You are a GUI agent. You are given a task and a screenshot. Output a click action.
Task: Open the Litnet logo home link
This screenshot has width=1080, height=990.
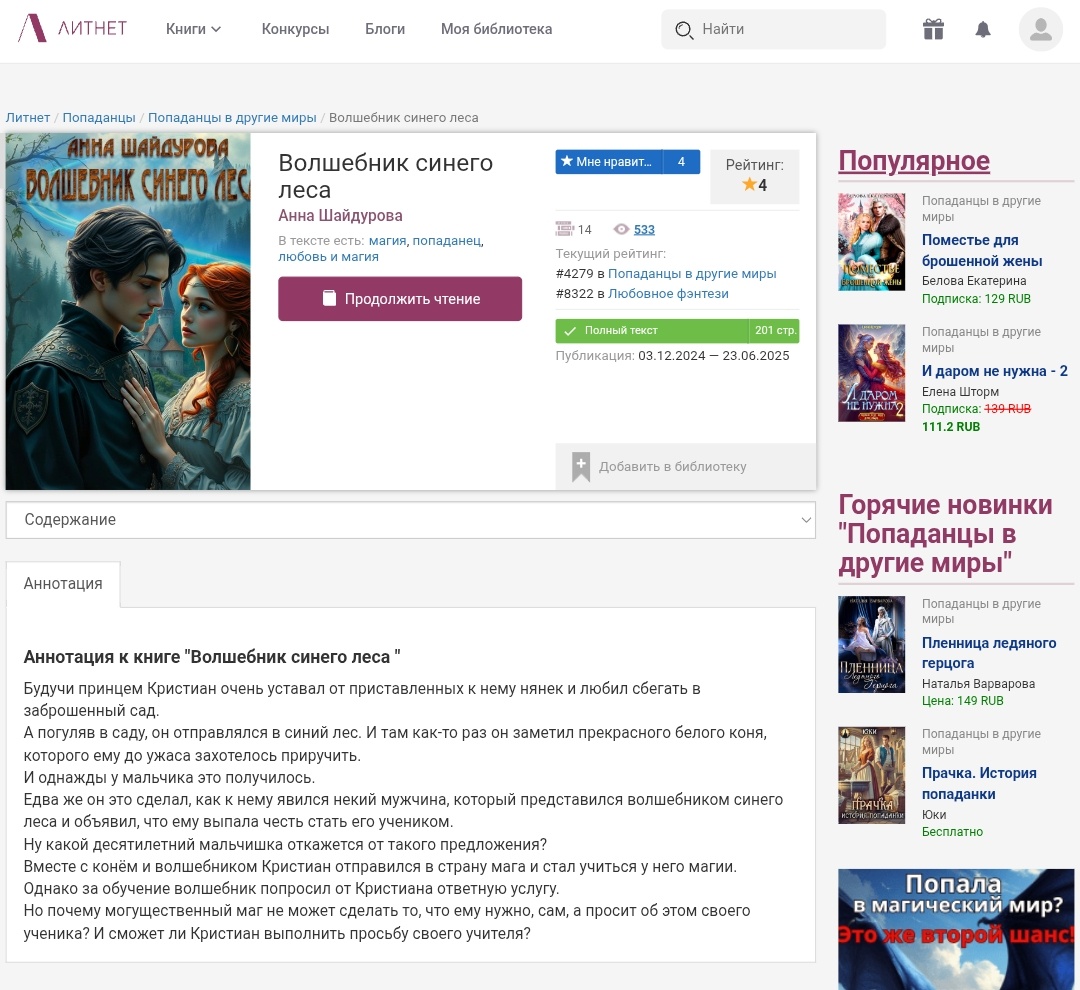(72, 28)
